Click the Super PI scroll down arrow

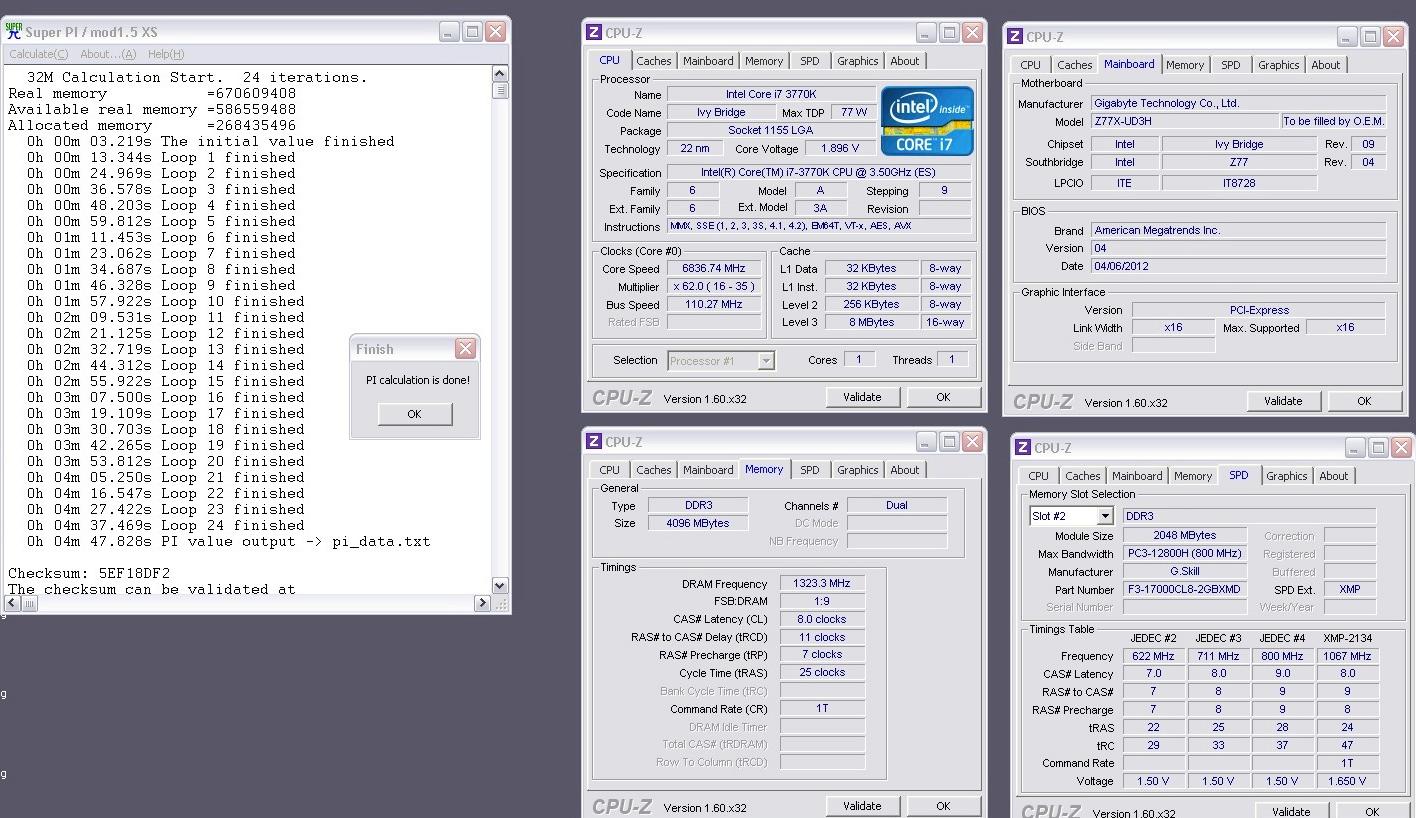coord(500,586)
